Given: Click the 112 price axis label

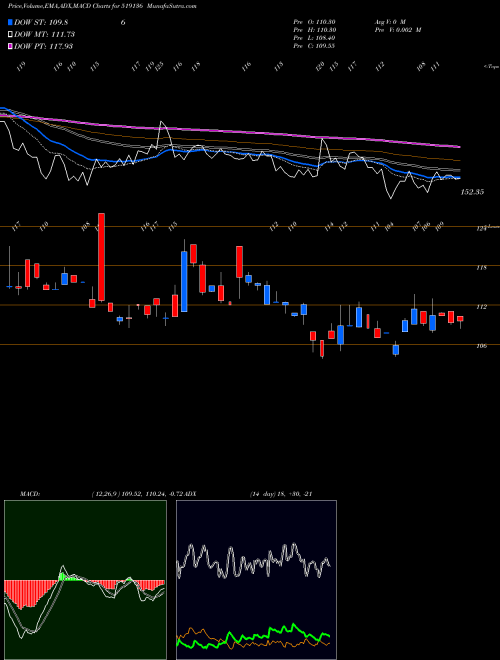Looking at the screenshot, I should [x=481, y=307].
